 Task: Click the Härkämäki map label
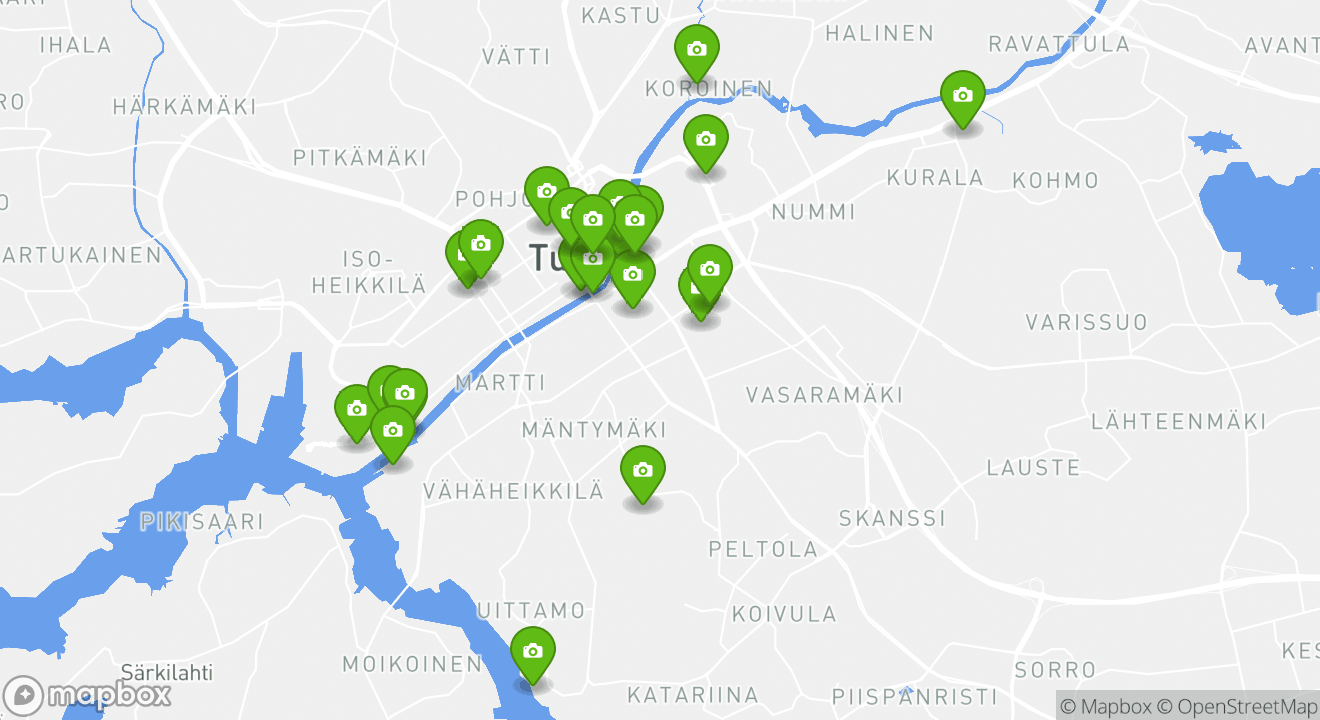(x=184, y=106)
